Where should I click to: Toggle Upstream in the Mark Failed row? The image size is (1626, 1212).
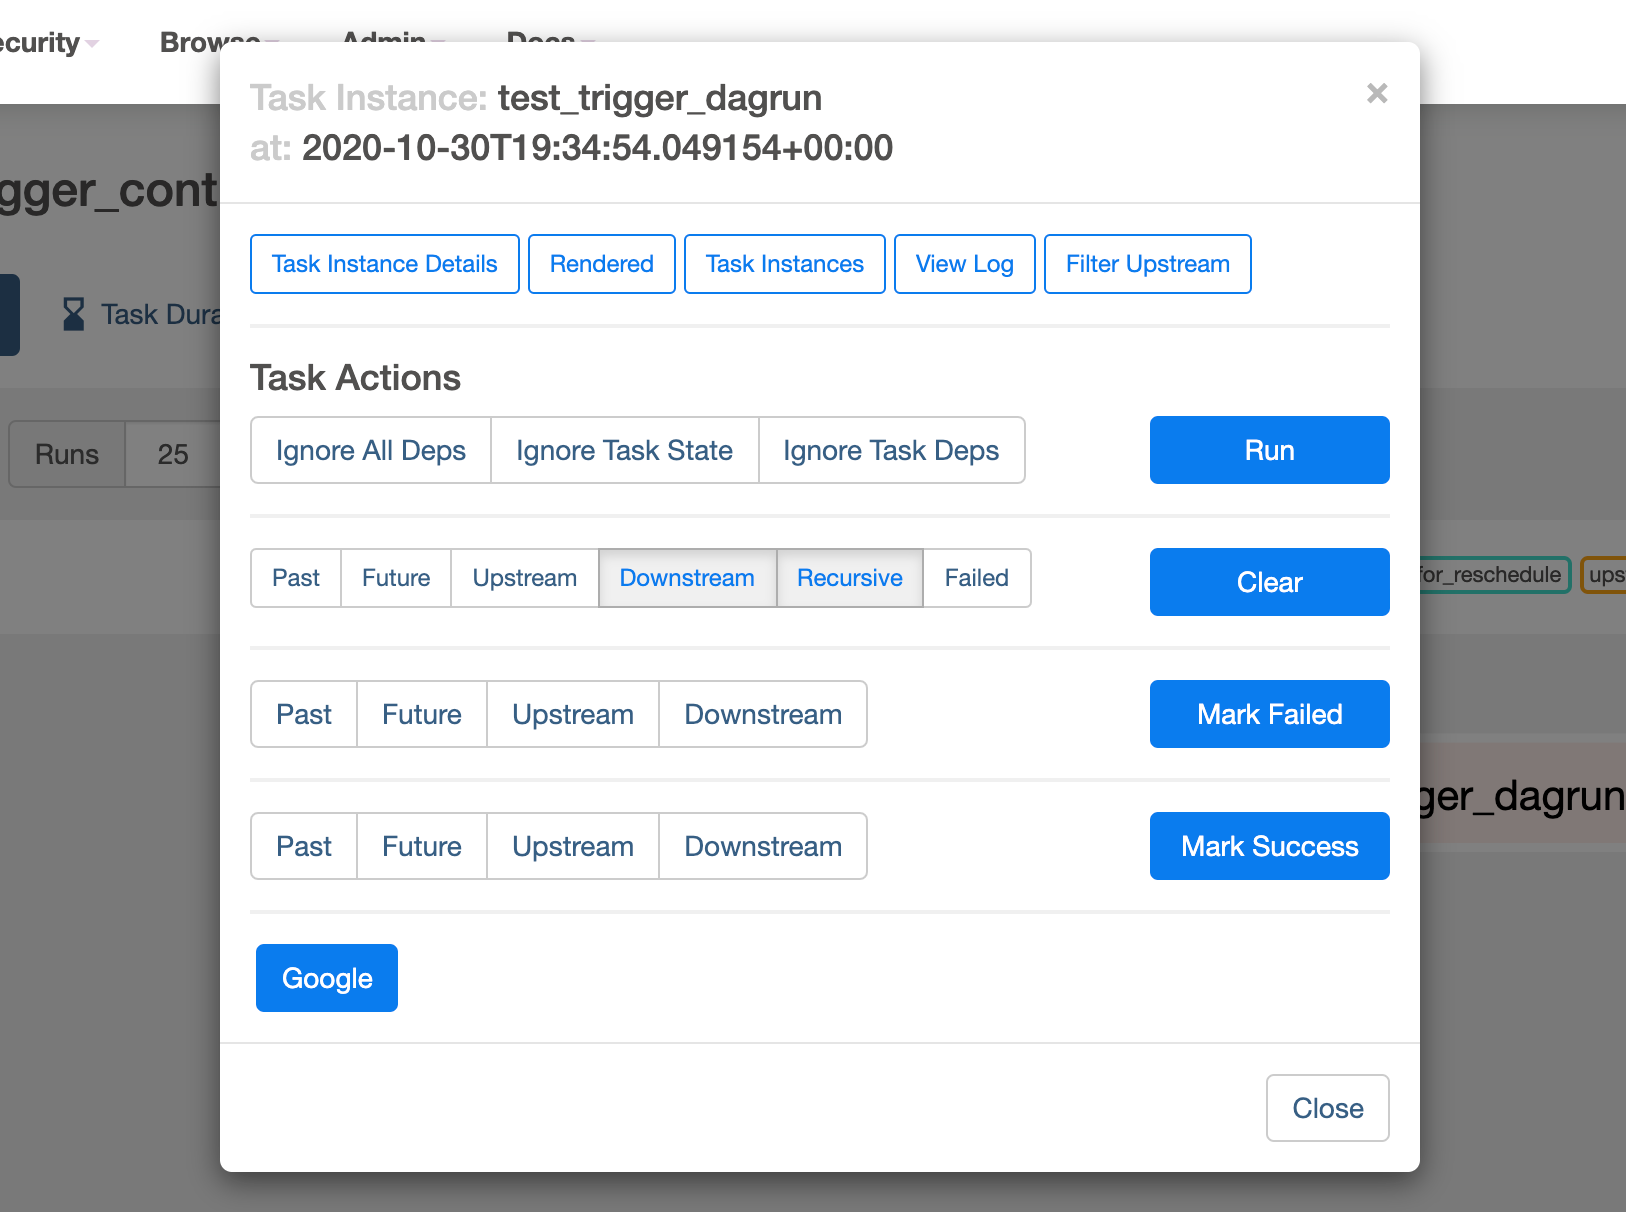(572, 714)
